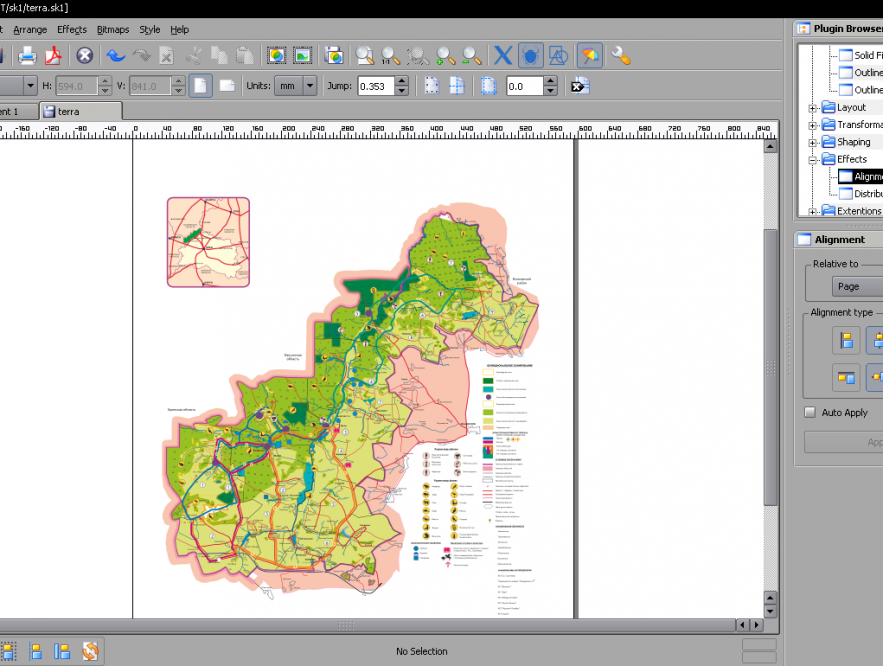Click the Apply button in Alignment panel

tap(844, 442)
